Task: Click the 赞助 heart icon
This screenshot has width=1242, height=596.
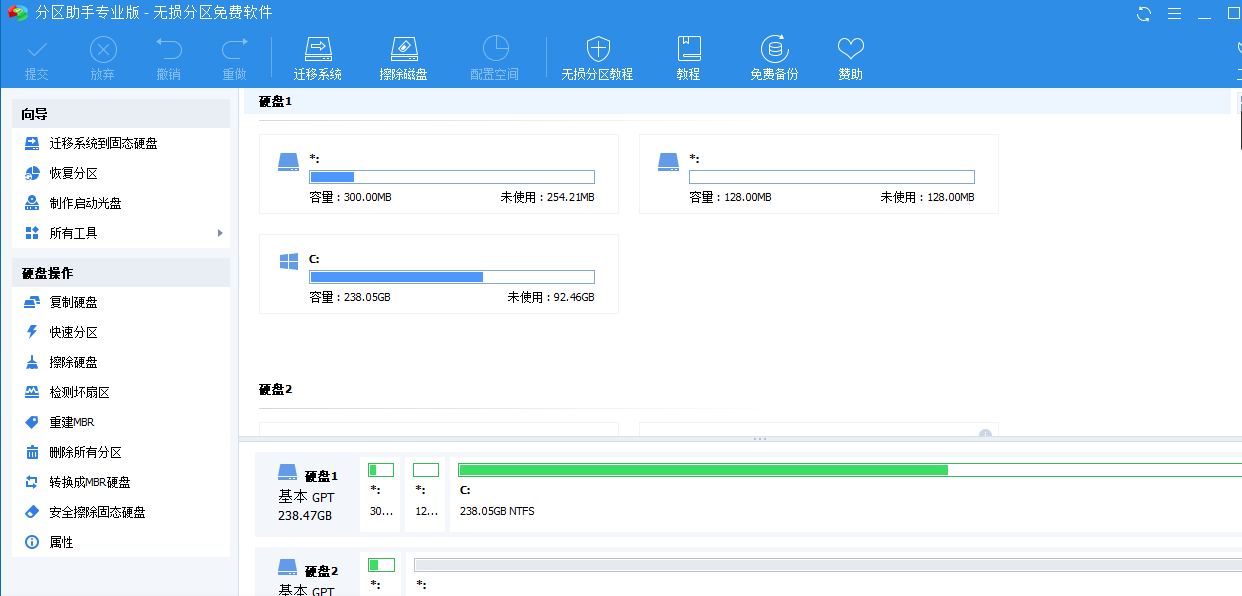Action: click(850, 48)
